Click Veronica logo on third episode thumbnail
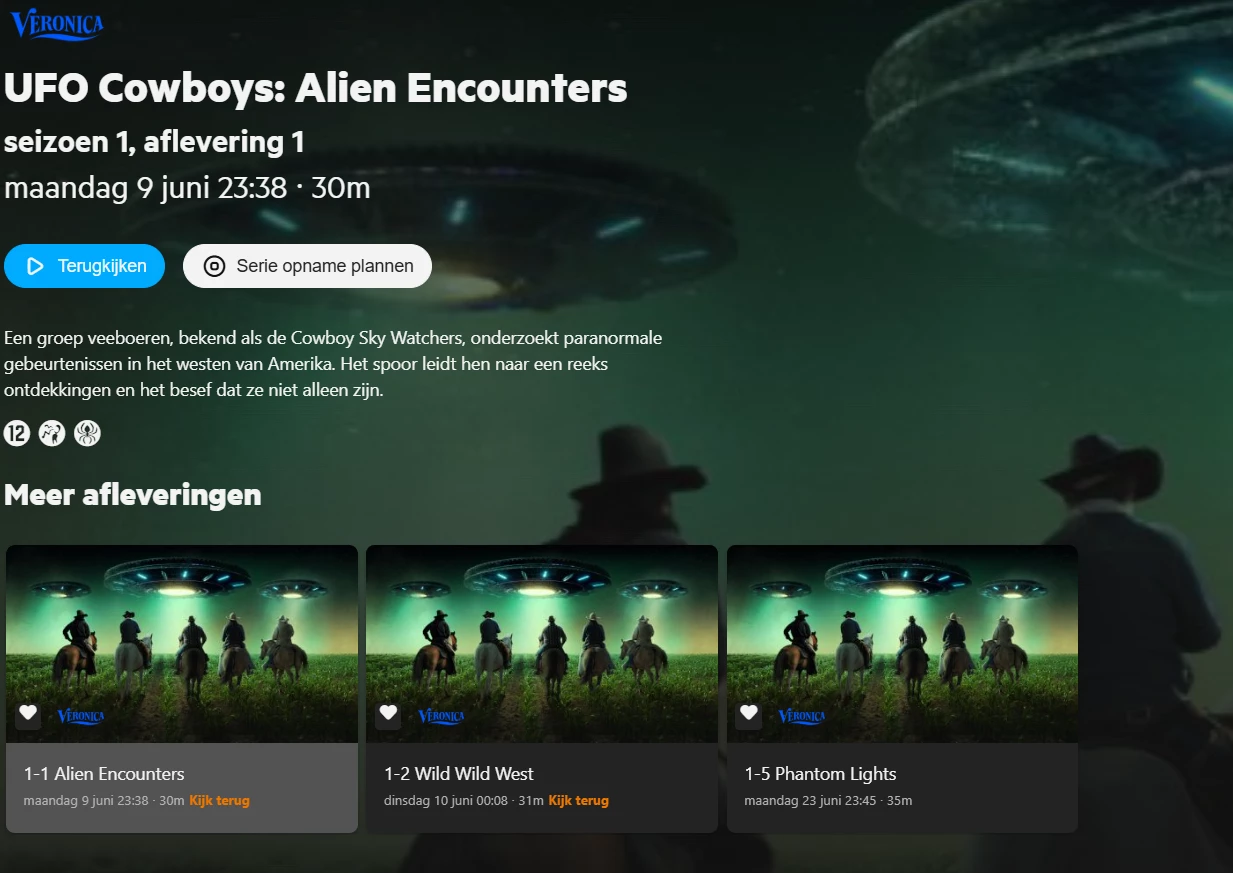 click(801, 716)
